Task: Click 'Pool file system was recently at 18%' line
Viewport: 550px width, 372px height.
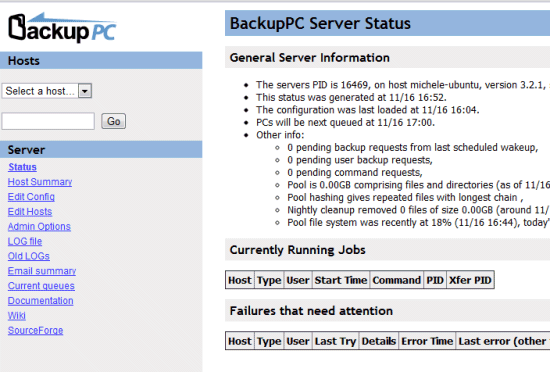Action: 418,223
